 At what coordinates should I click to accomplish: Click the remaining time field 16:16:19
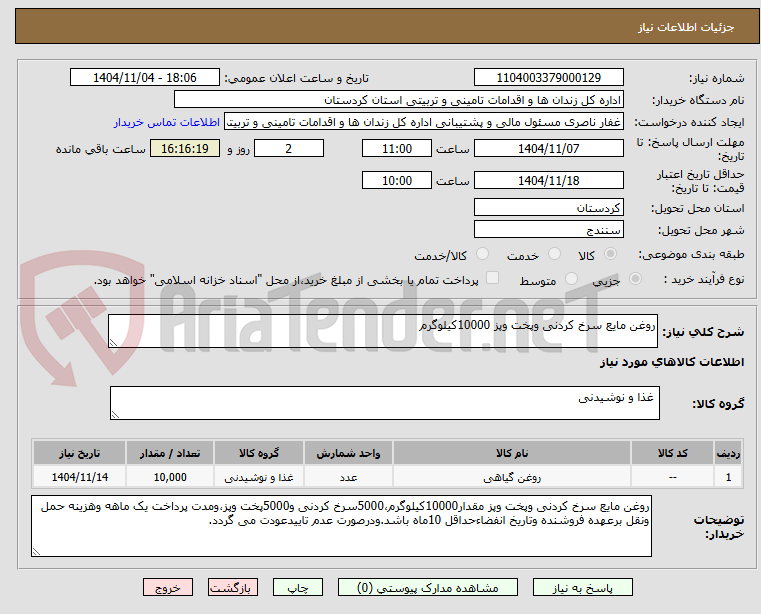pyautogui.click(x=184, y=149)
